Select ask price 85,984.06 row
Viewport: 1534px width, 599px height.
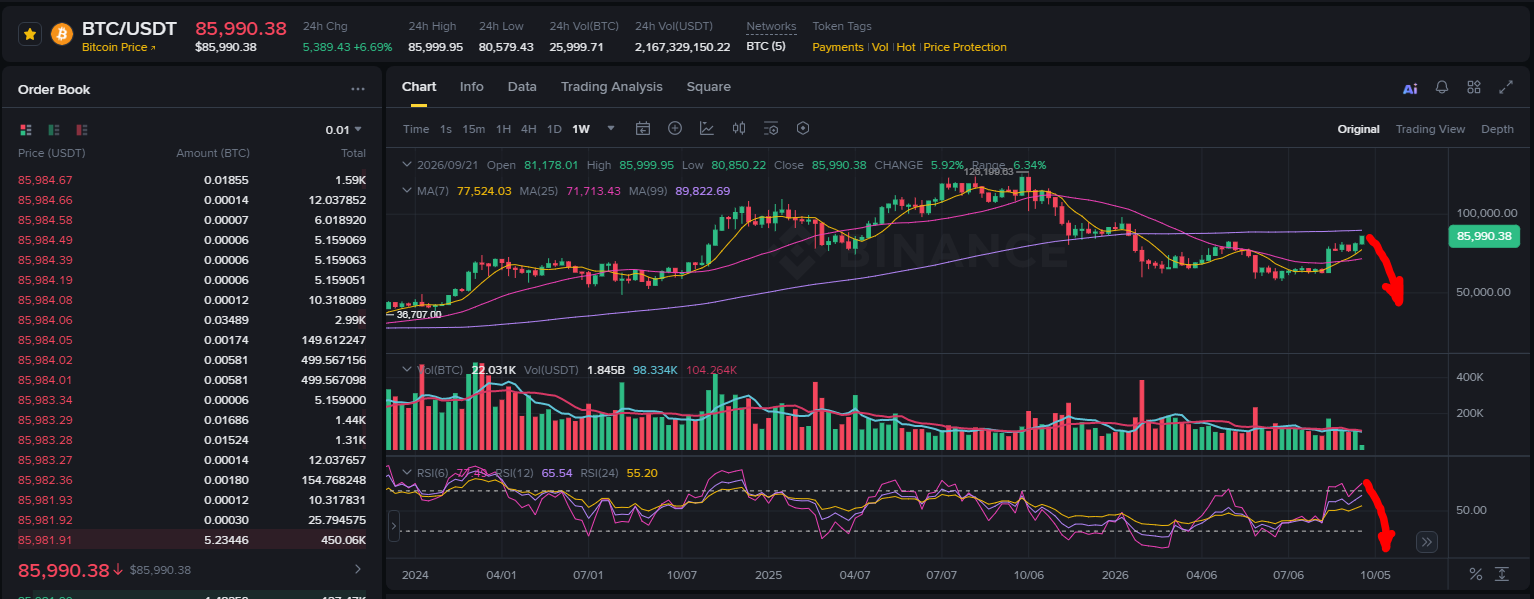pos(192,320)
